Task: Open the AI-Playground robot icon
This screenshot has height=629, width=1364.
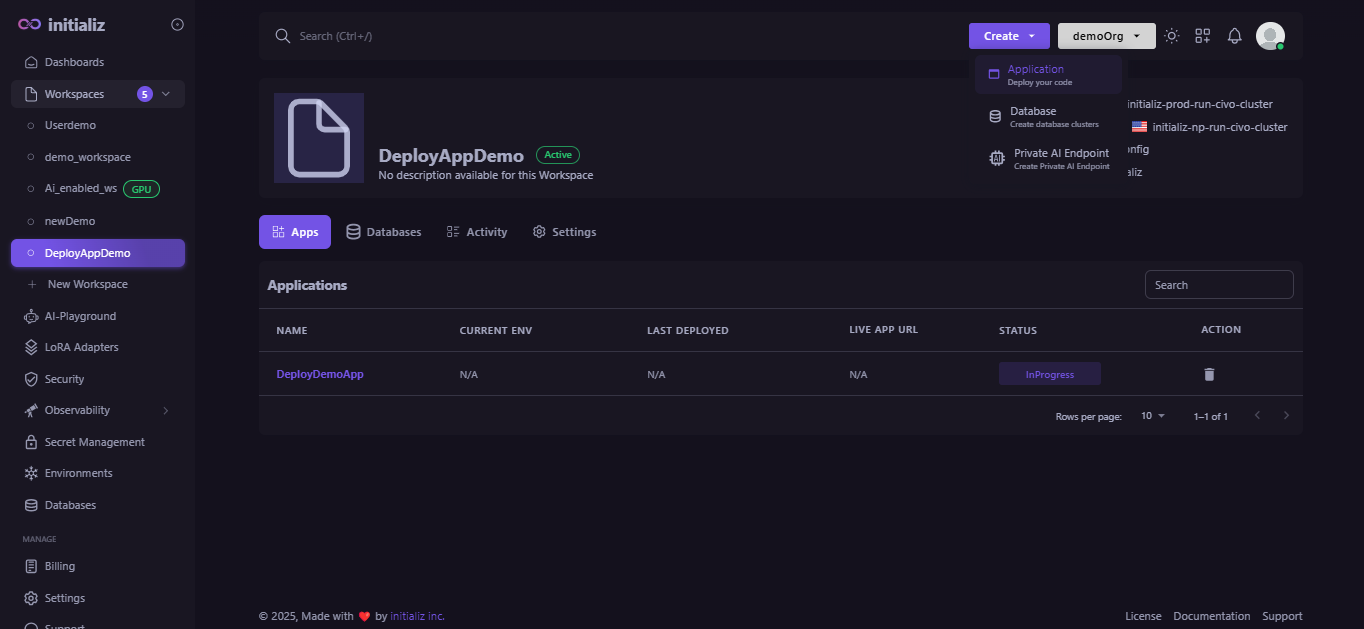Action: click(31, 316)
